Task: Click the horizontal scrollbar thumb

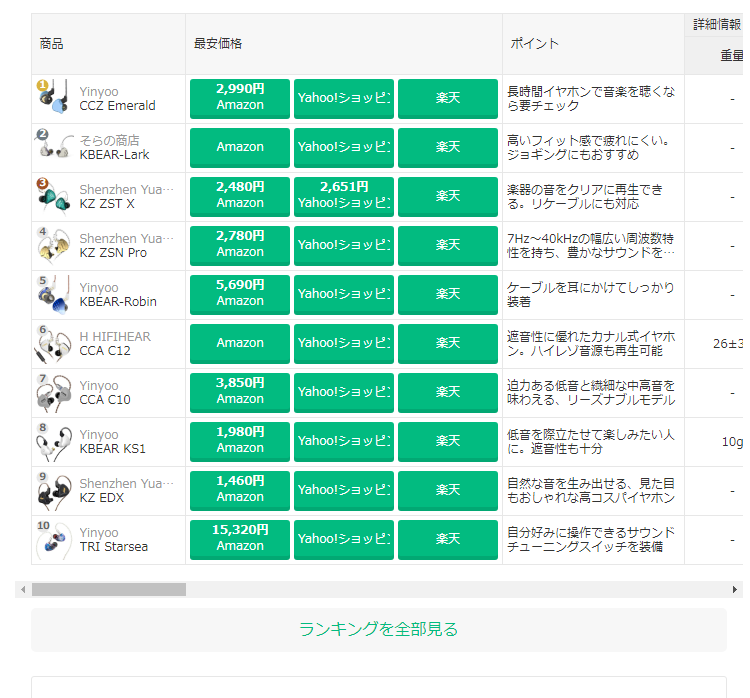Action: tap(109, 589)
